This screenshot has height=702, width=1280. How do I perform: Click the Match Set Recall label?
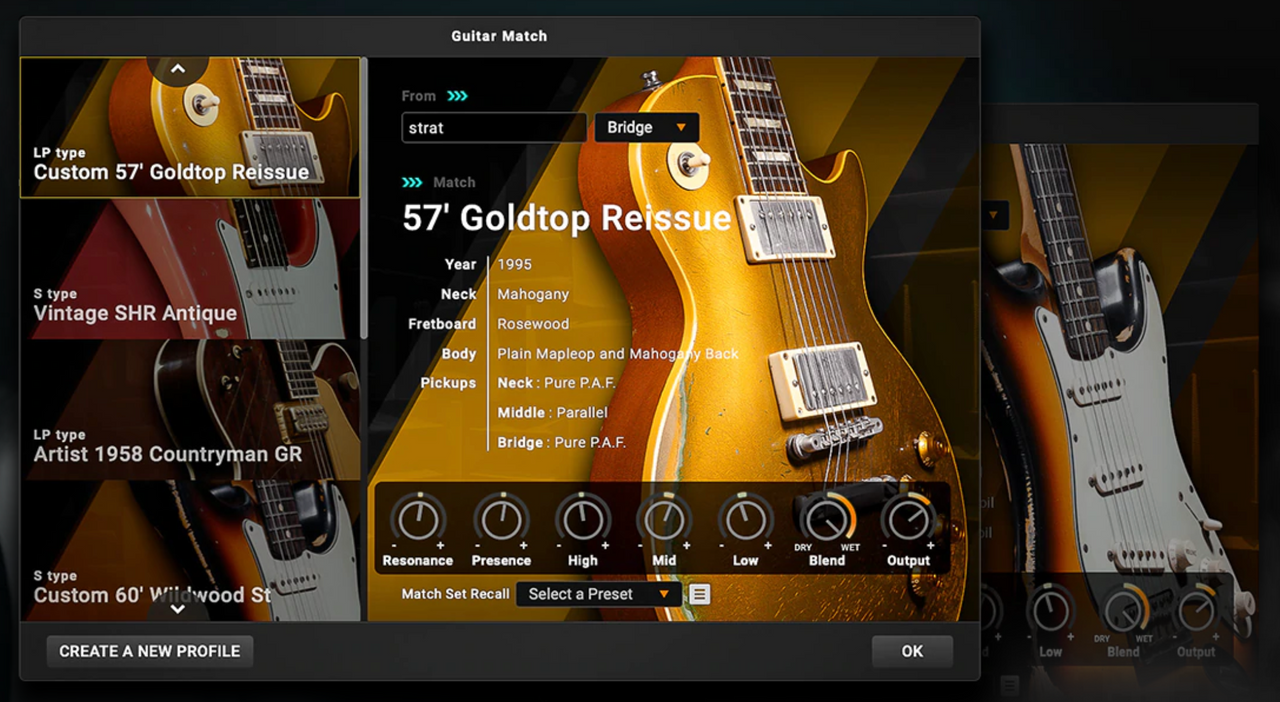tap(455, 594)
